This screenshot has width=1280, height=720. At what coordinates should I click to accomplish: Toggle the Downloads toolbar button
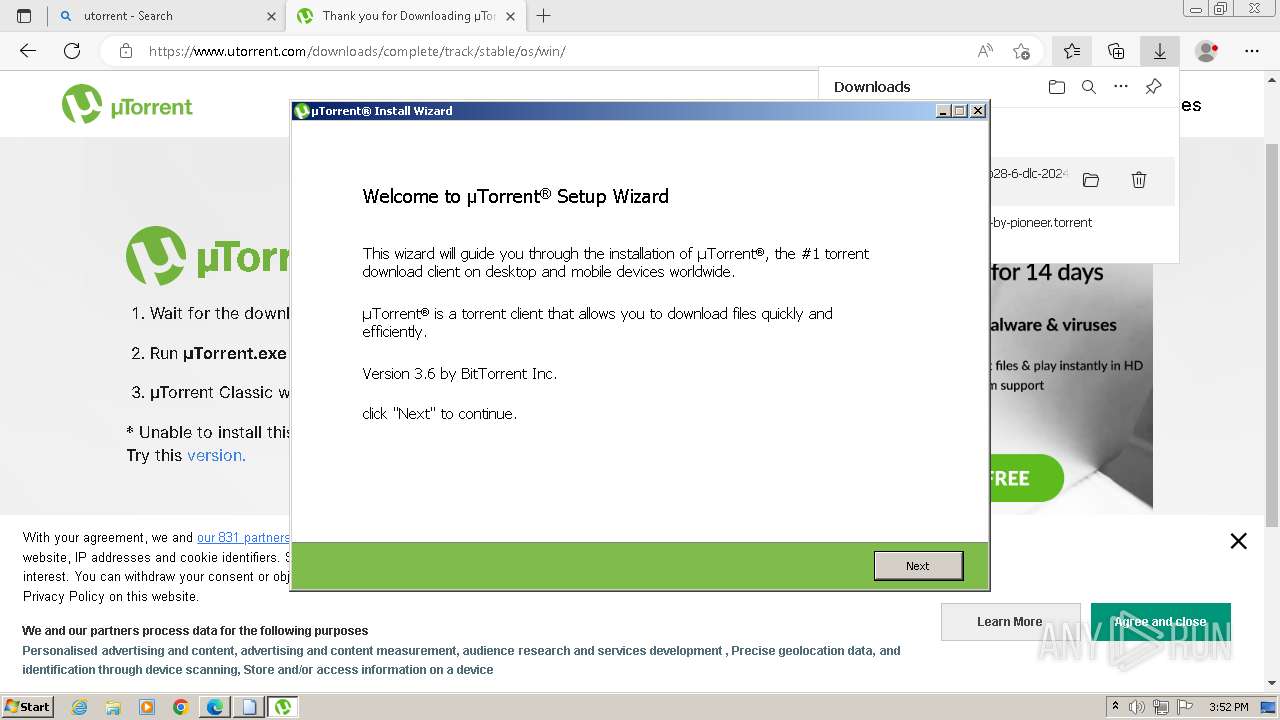pos(1160,51)
